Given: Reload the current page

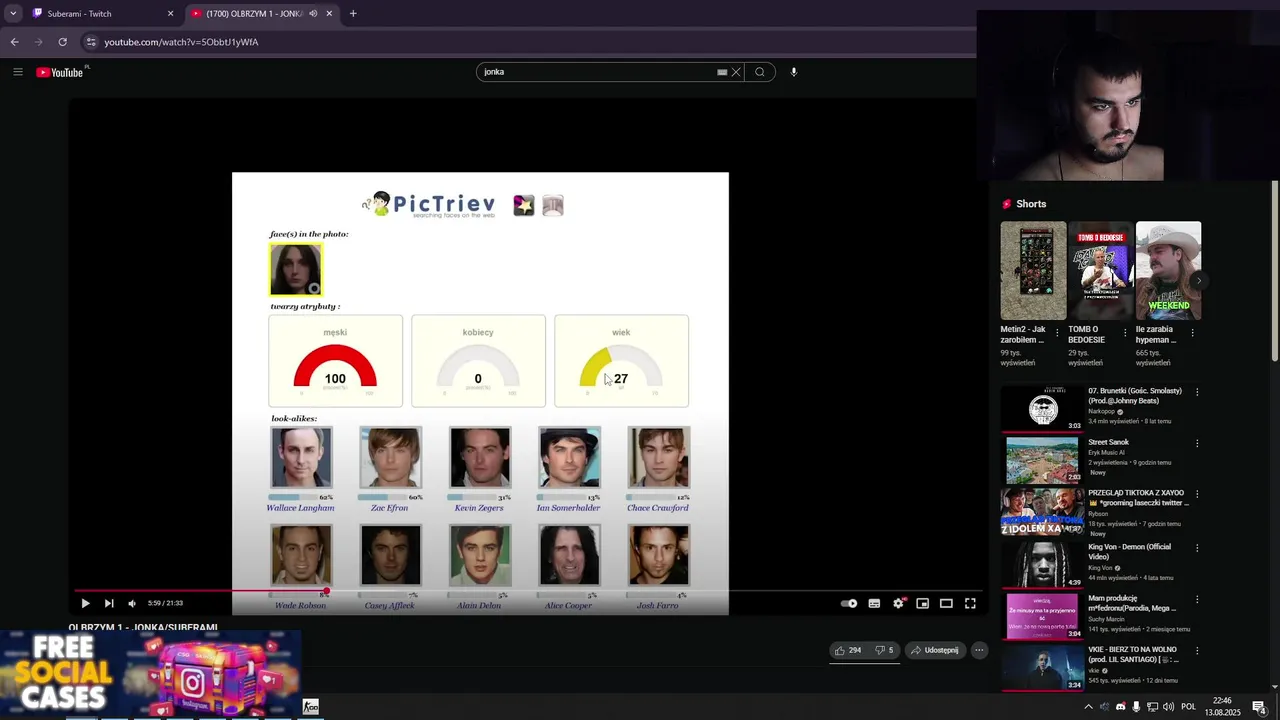Looking at the screenshot, I should coord(62,42).
